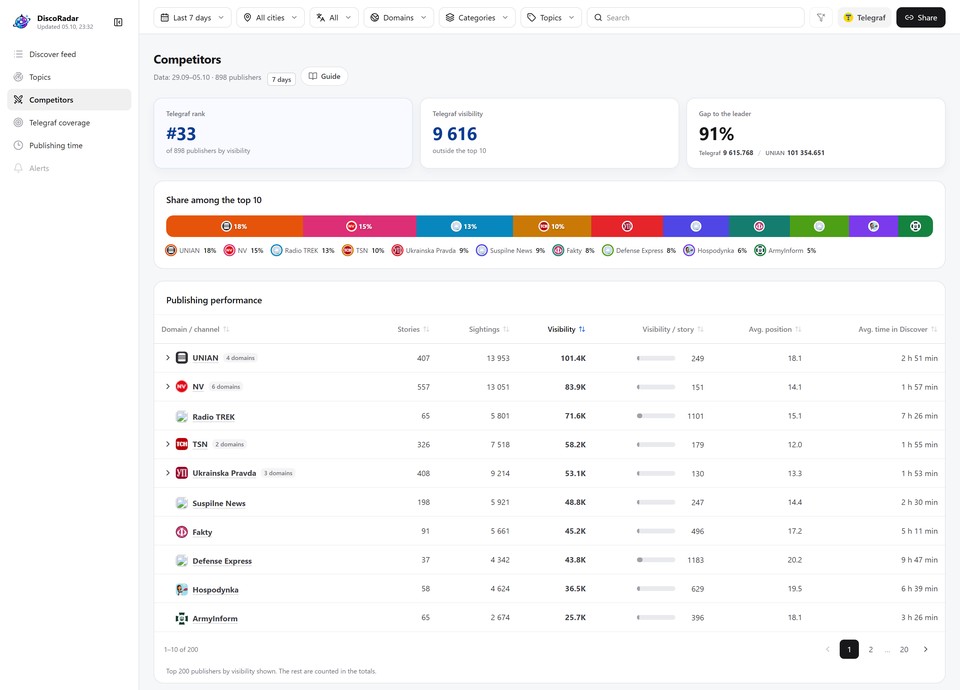This screenshot has width=960, height=690.
Task: Click the DiscoRadar logo icon
Action: [x=21, y=21]
